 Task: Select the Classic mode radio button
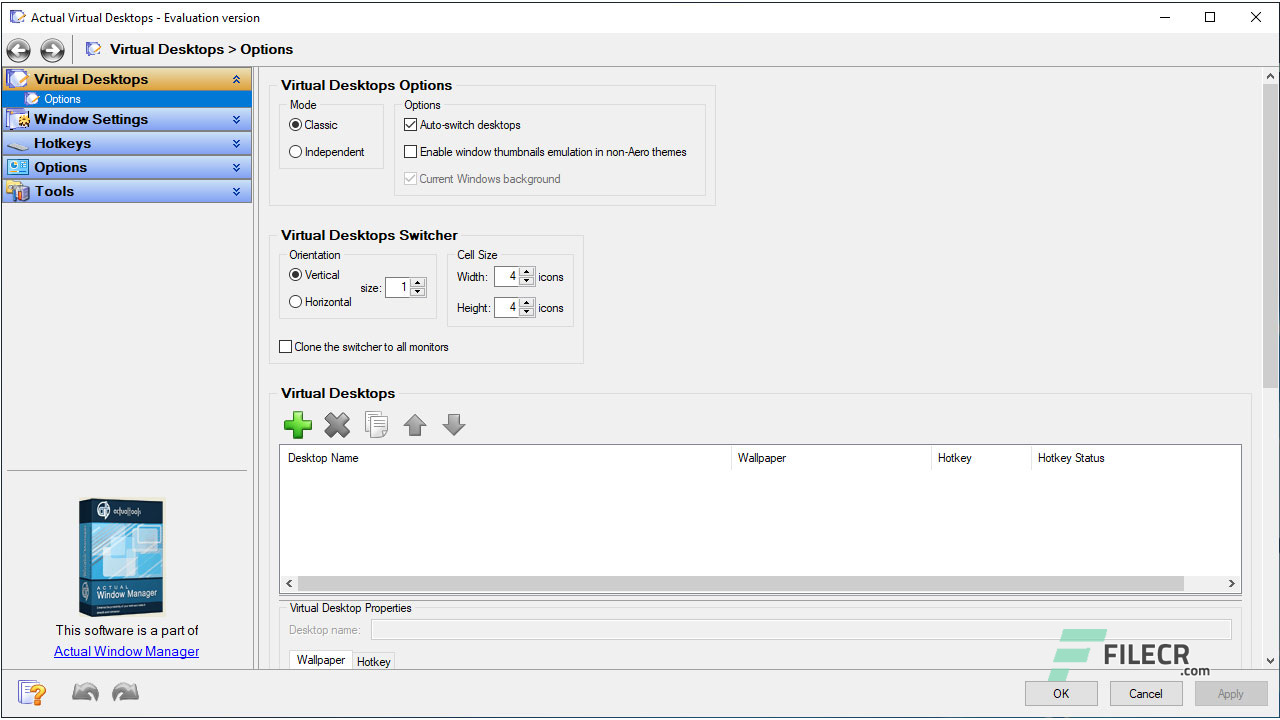point(295,125)
